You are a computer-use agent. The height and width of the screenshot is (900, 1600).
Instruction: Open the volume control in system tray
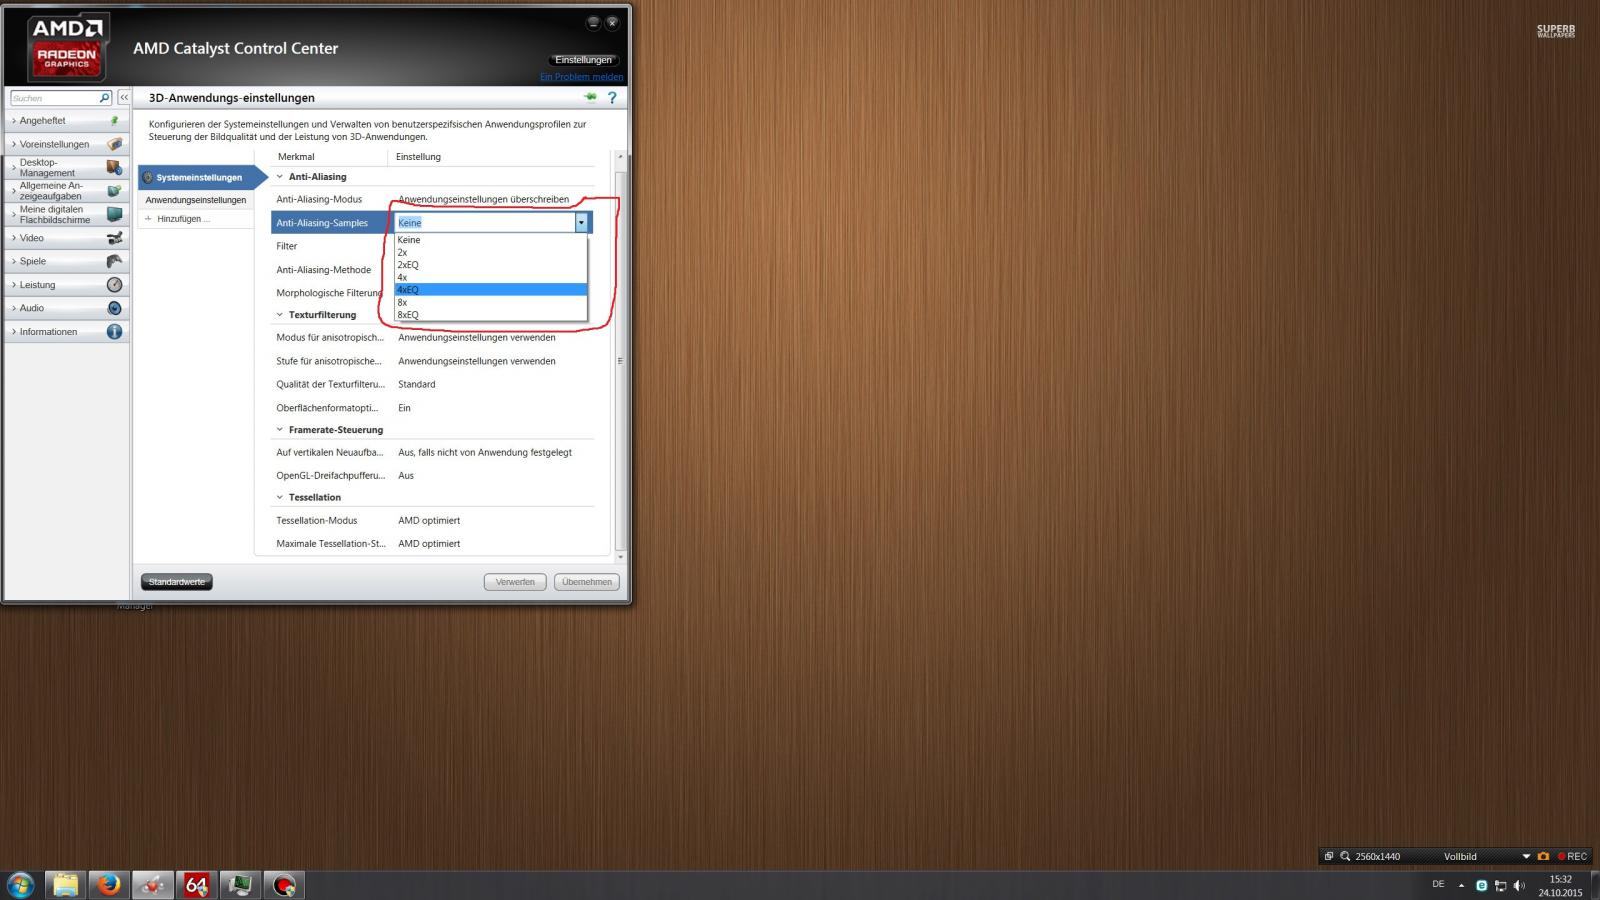(1519, 886)
